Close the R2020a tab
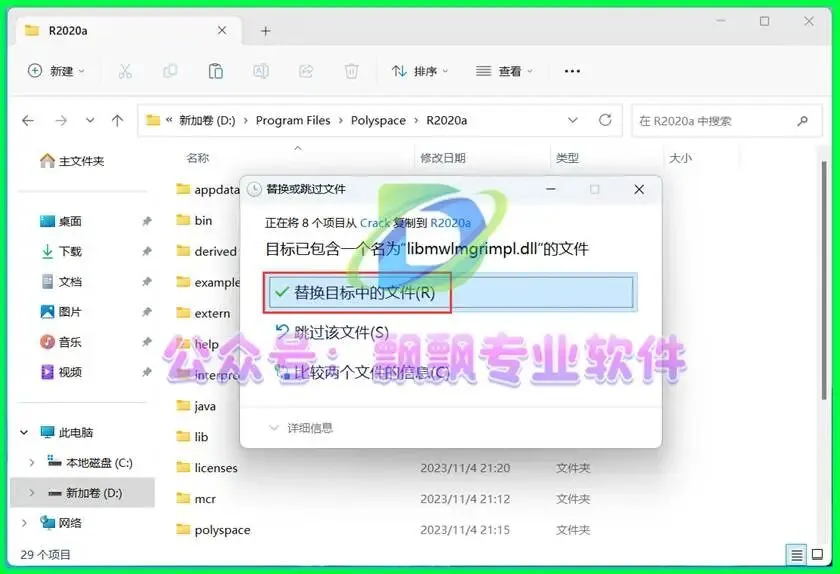 point(222,31)
